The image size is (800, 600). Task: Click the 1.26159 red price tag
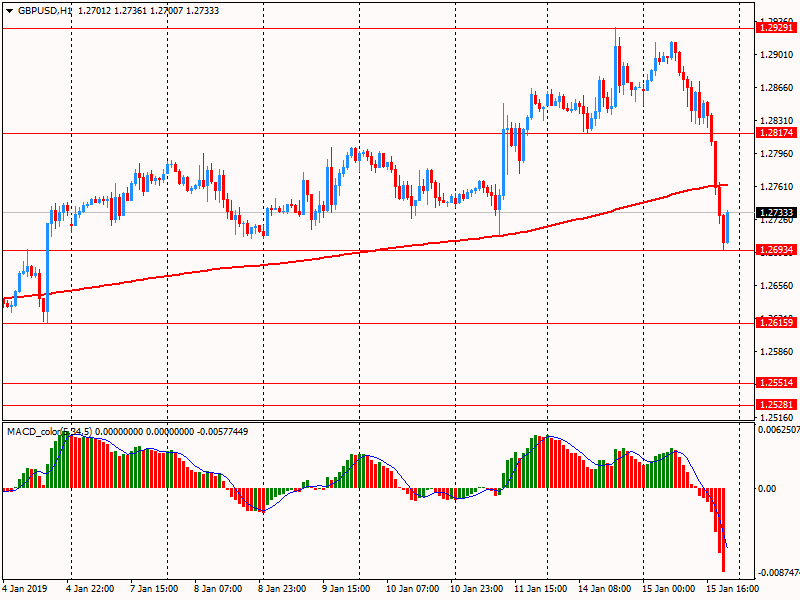click(x=775, y=323)
